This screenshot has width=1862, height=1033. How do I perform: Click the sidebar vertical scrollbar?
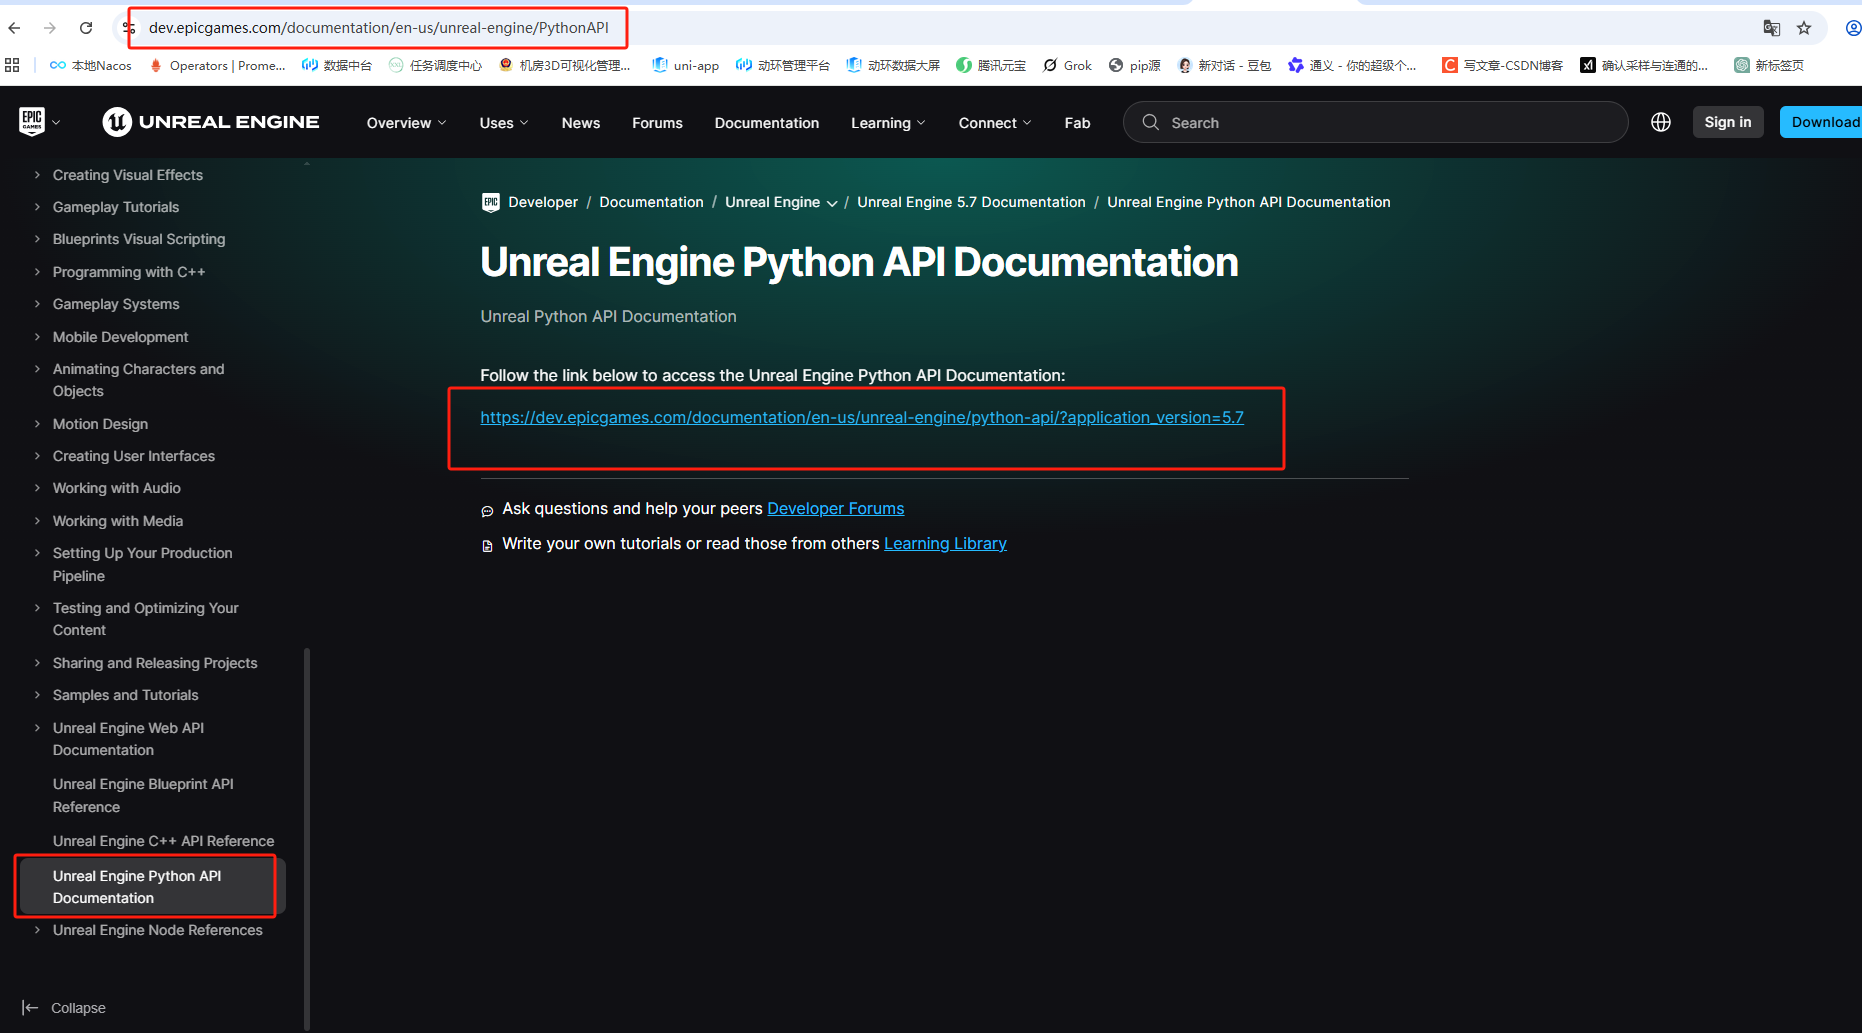coord(307,838)
